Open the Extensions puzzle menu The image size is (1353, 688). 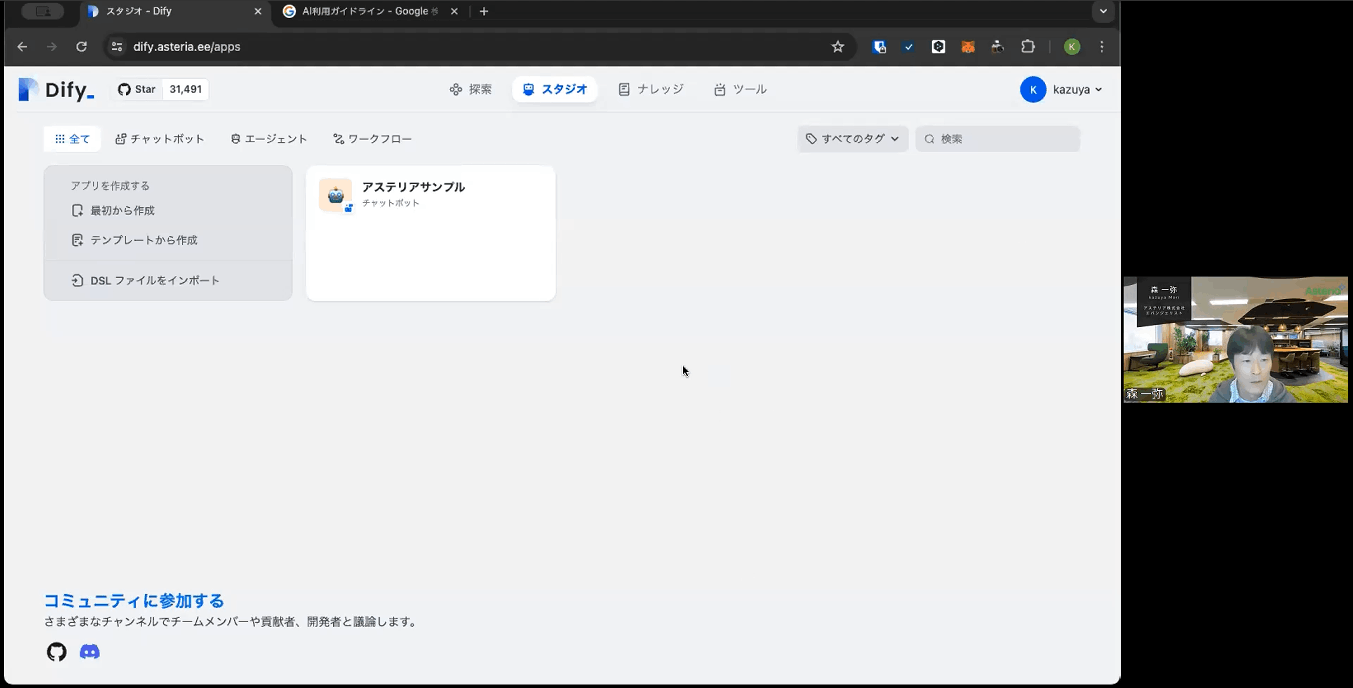coord(1028,47)
